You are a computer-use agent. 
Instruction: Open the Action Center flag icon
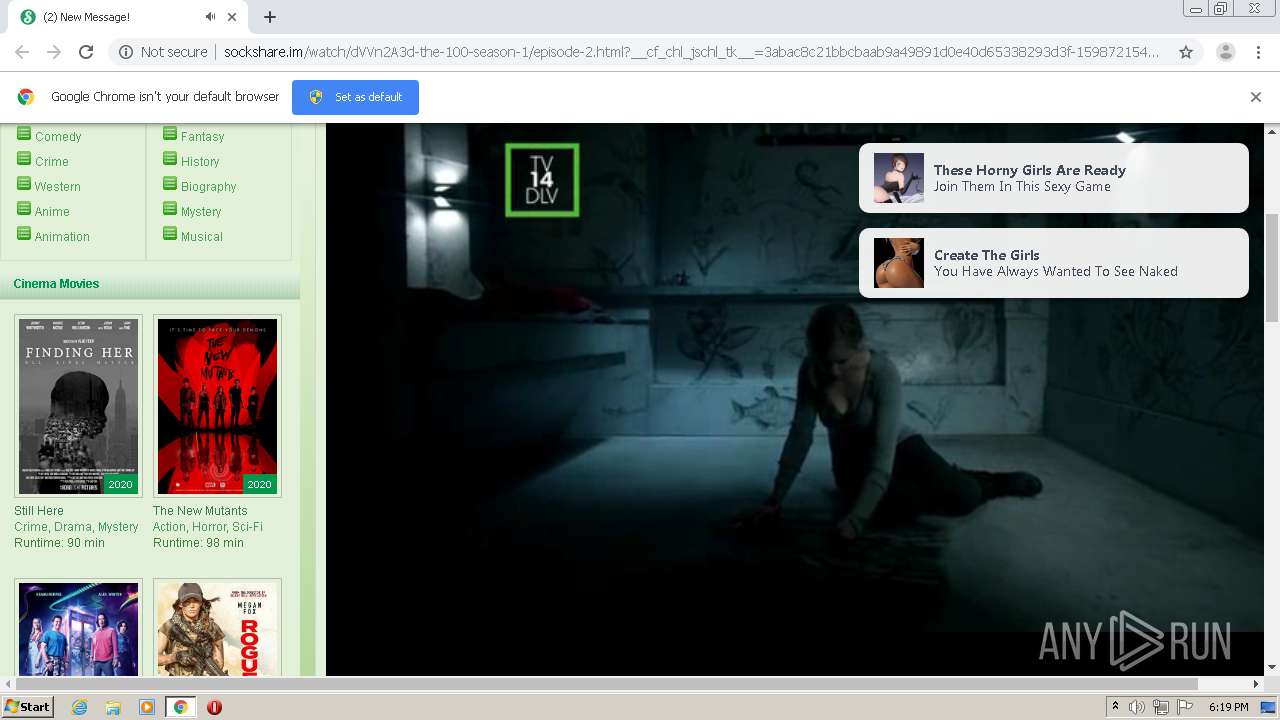point(1185,707)
